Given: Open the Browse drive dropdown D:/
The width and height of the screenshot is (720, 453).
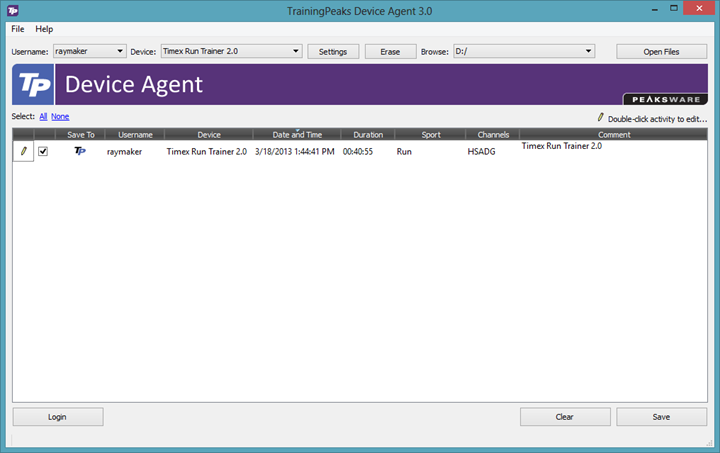Looking at the screenshot, I should coord(524,51).
